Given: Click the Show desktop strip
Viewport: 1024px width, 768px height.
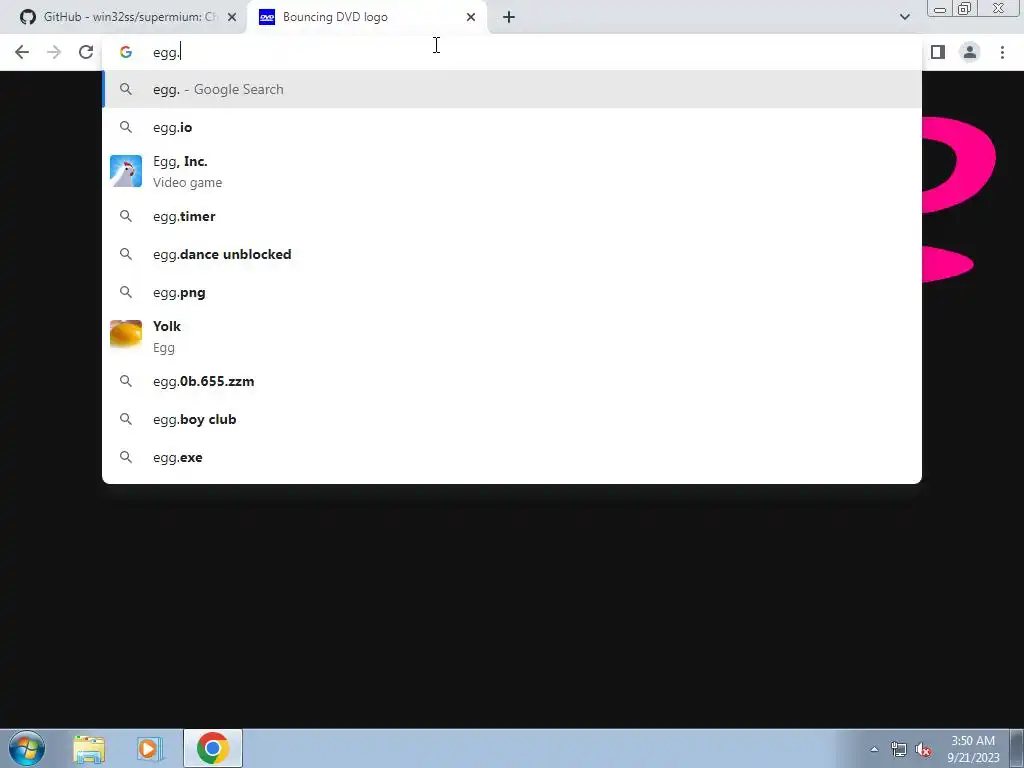Looking at the screenshot, I should tap(1017, 748).
